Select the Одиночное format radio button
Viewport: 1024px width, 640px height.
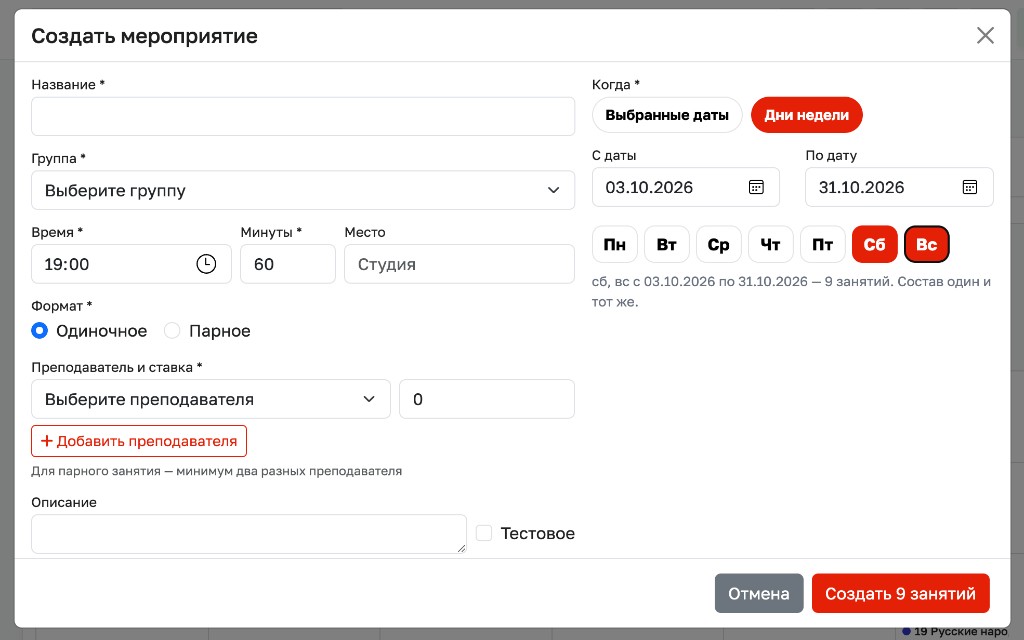[x=40, y=331]
